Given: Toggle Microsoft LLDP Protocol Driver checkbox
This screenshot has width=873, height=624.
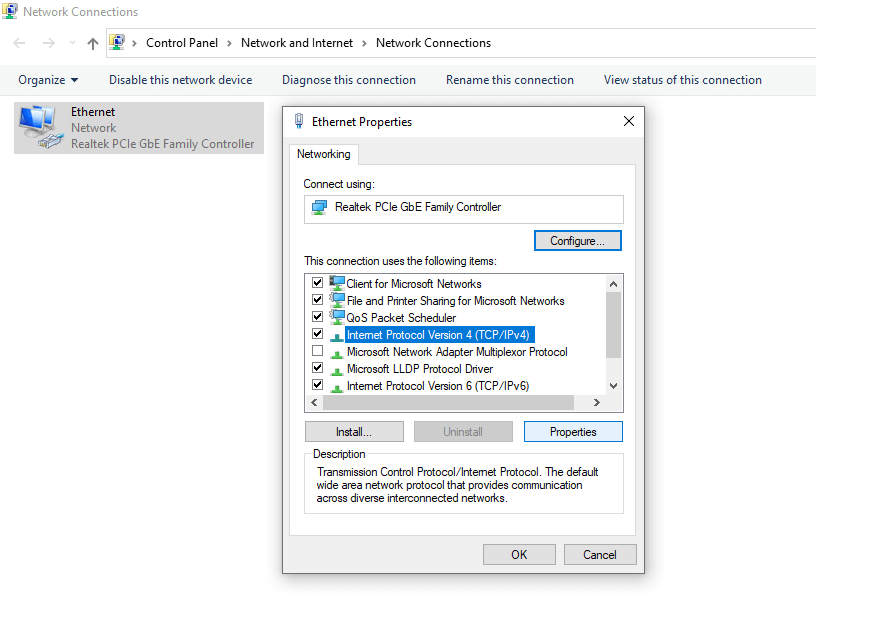Looking at the screenshot, I should point(317,368).
